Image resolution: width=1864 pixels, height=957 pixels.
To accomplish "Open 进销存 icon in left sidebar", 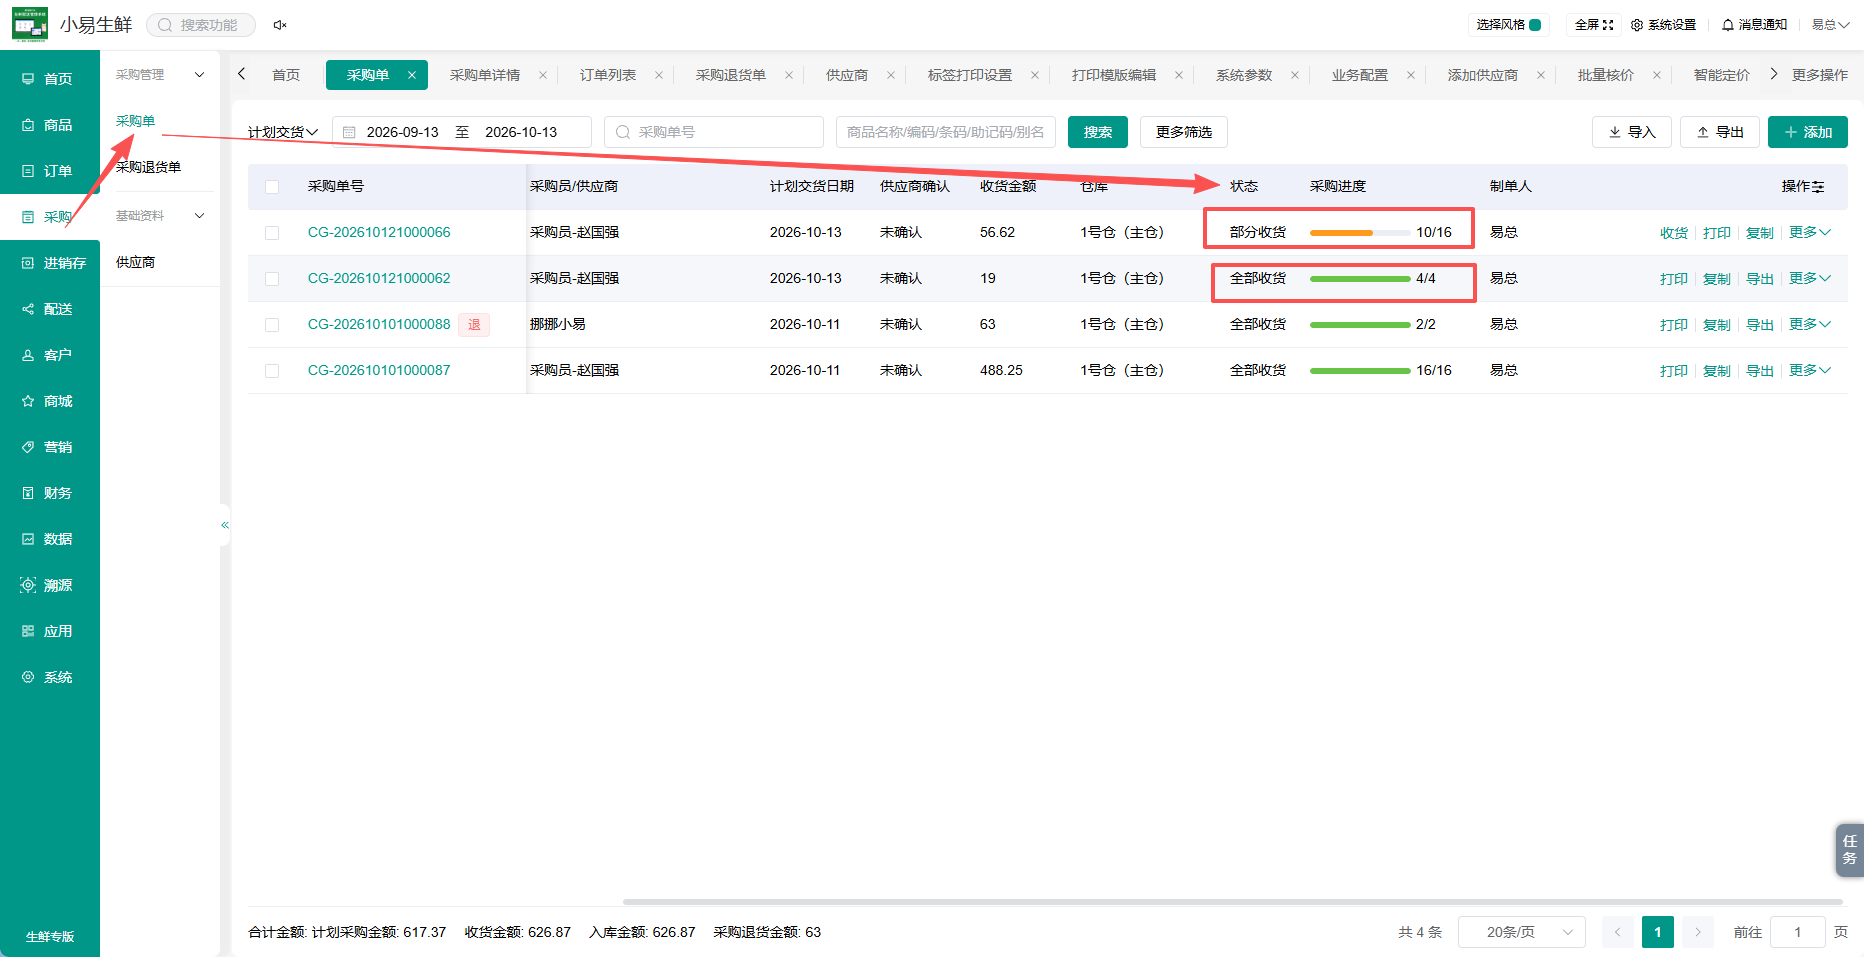I will tap(28, 263).
